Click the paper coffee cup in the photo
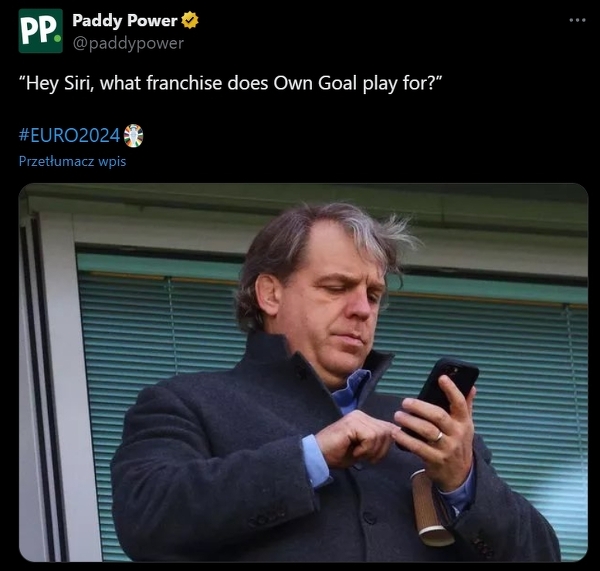This screenshot has height=571, width=600. pos(430,507)
